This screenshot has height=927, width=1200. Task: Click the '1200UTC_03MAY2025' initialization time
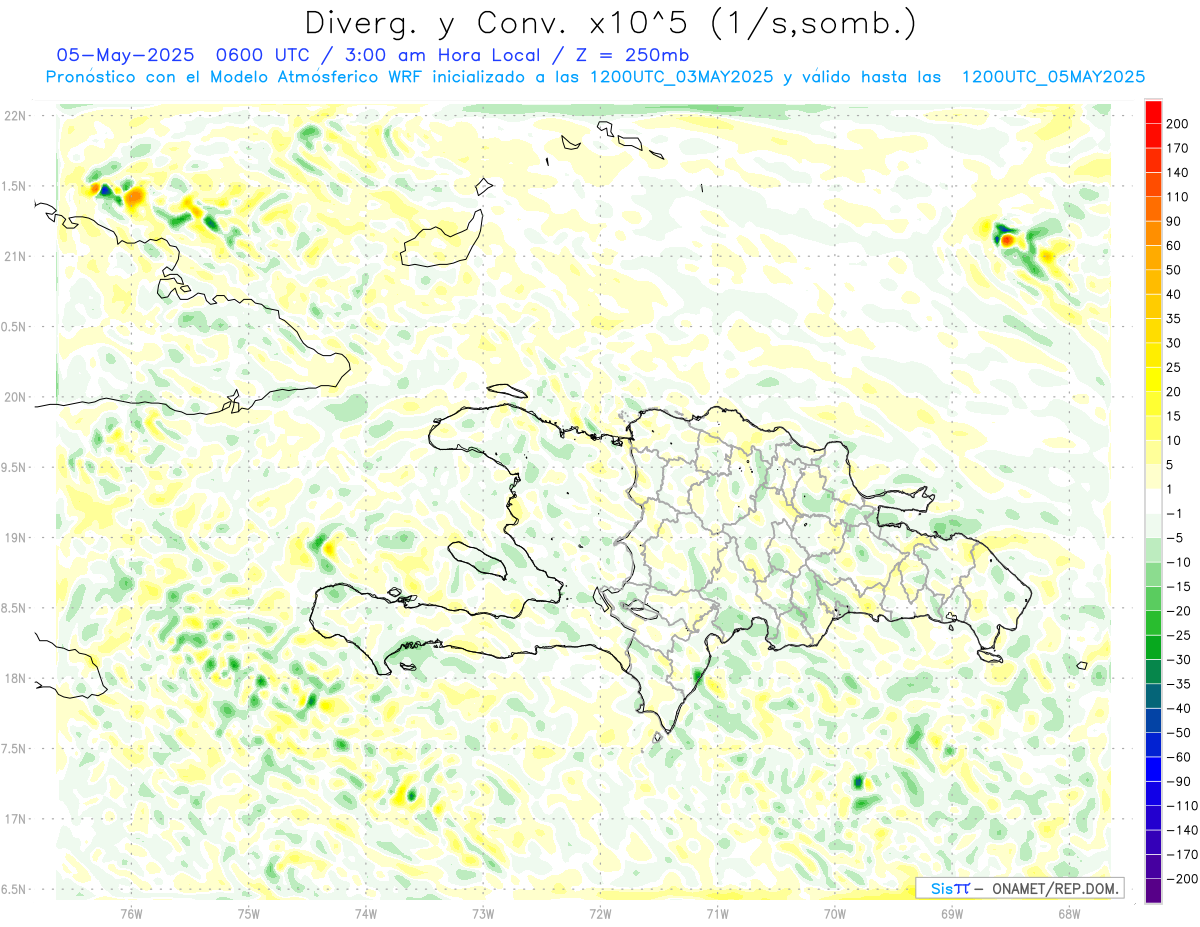click(x=682, y=77)
